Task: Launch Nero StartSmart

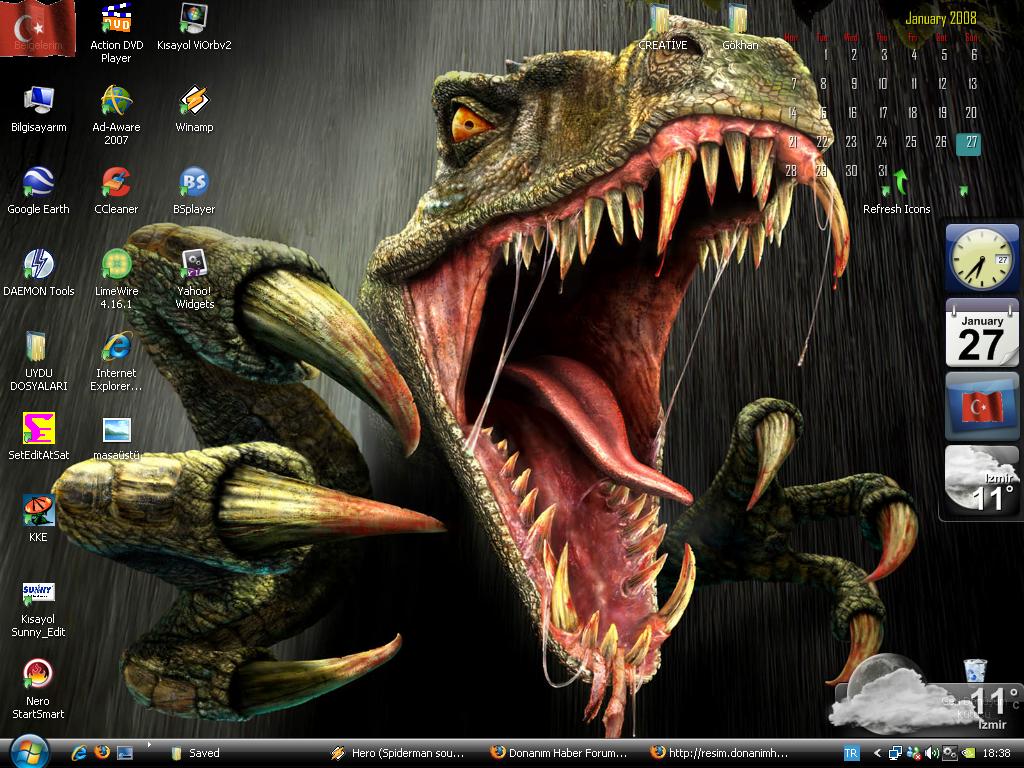Action: click(38, 690)
